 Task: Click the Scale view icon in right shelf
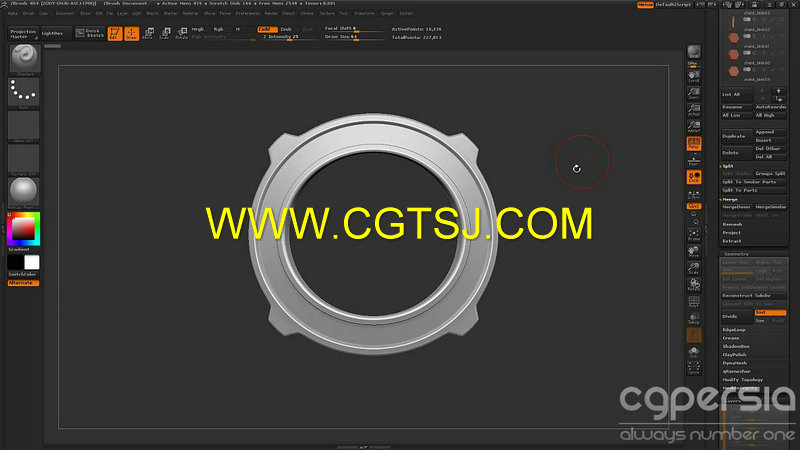(x=694, y=268)
